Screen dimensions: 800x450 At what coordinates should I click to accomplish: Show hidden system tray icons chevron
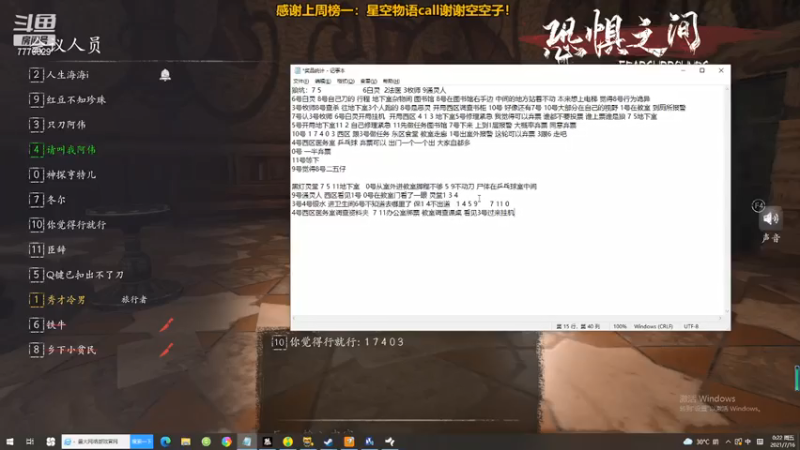728,442
